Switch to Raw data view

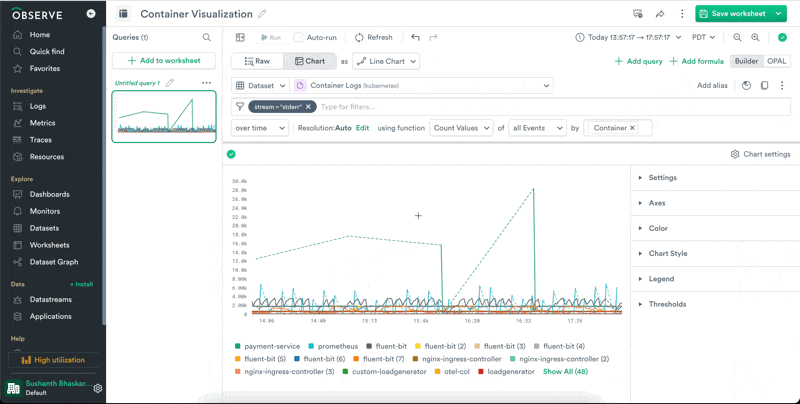(x=256, y=61)
